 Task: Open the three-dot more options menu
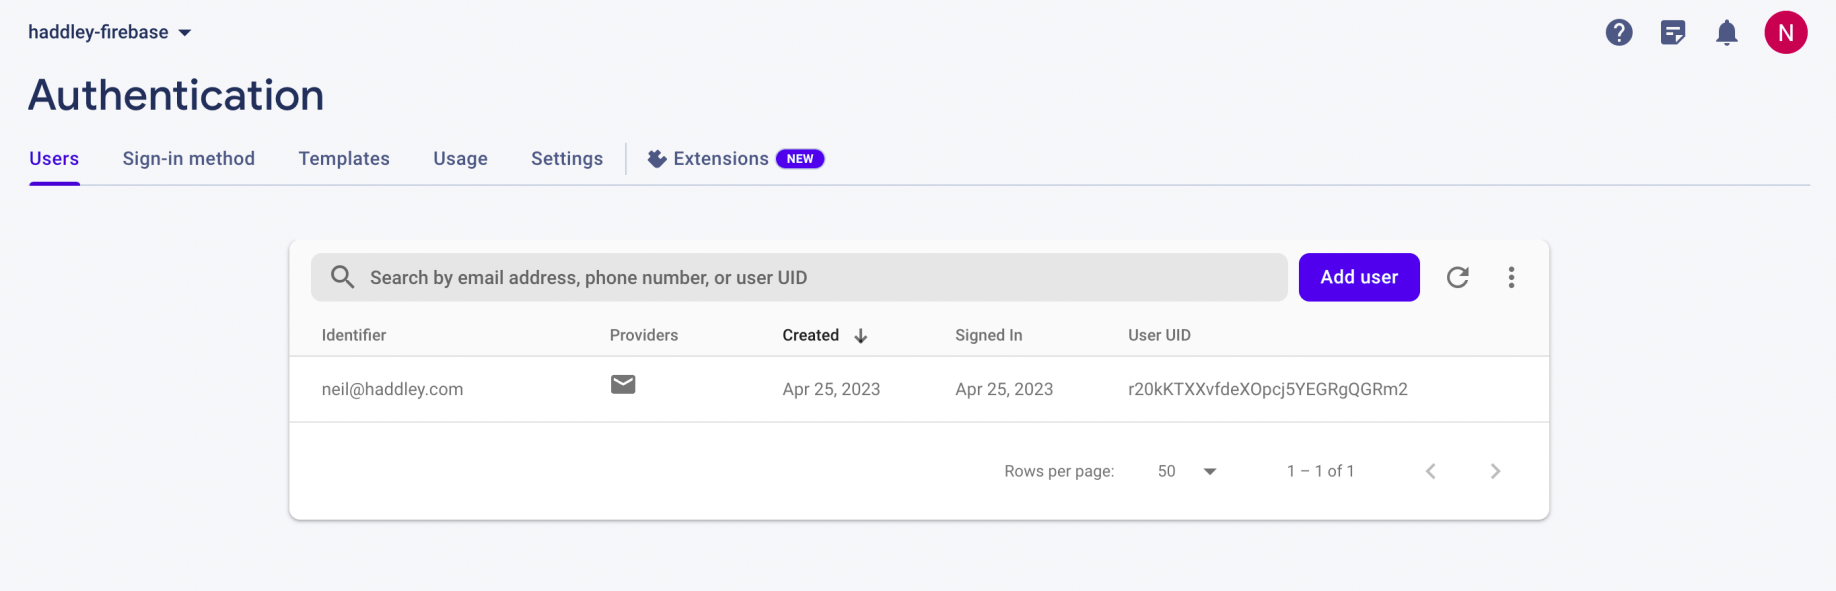point(1511,277)
